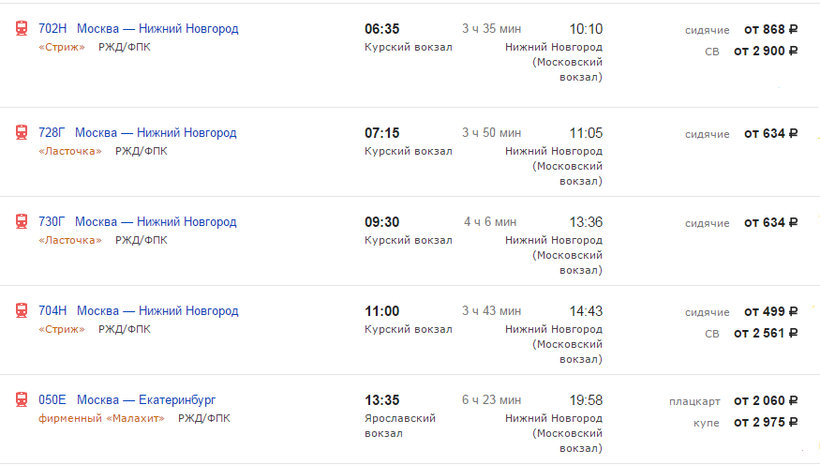Open train 704Н Москва — Нижний Новгород link
This screenshot has height=465, width=820.
click(138, 311)
